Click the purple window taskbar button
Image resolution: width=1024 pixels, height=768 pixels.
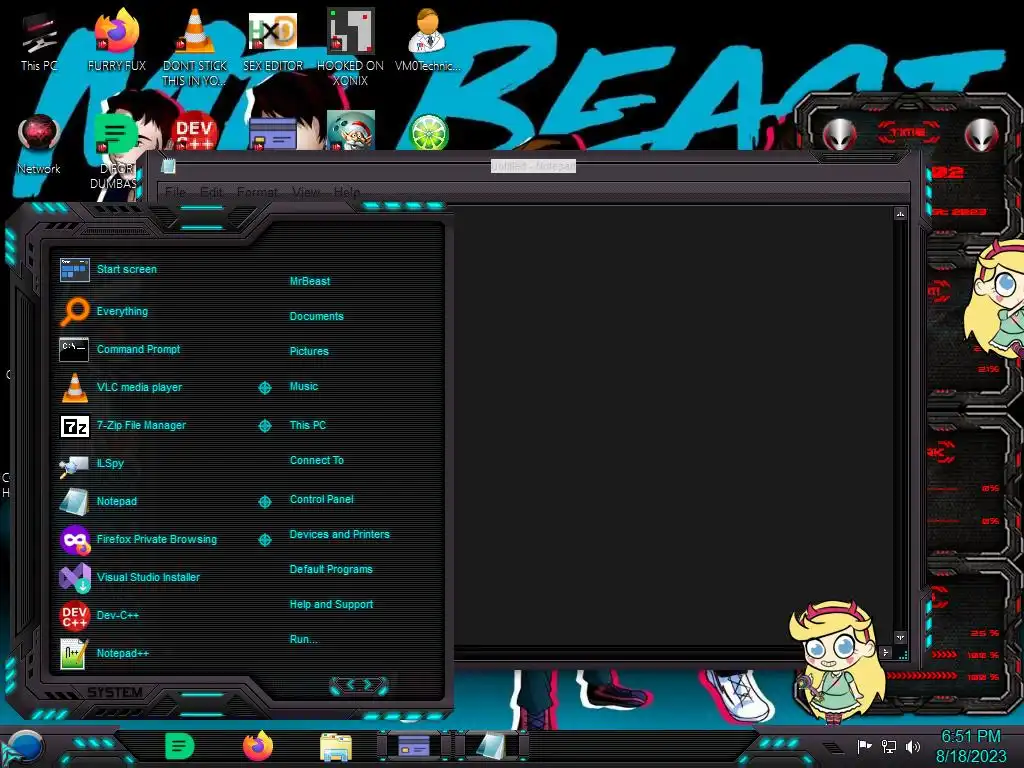click(414, 746)
